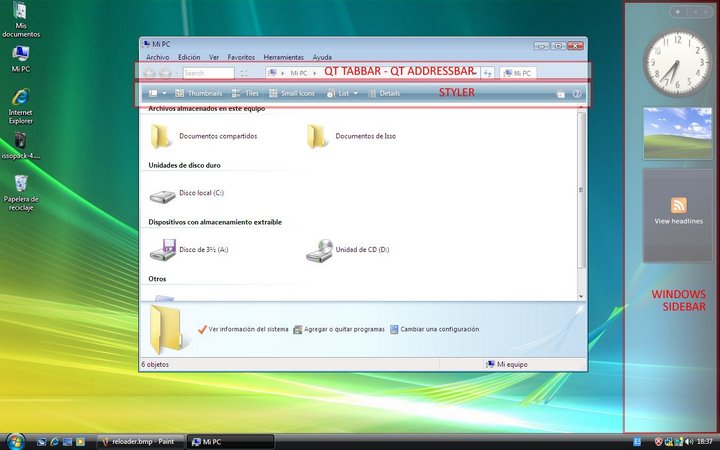Click the clock gadget in sidebar

coord(678,62)
